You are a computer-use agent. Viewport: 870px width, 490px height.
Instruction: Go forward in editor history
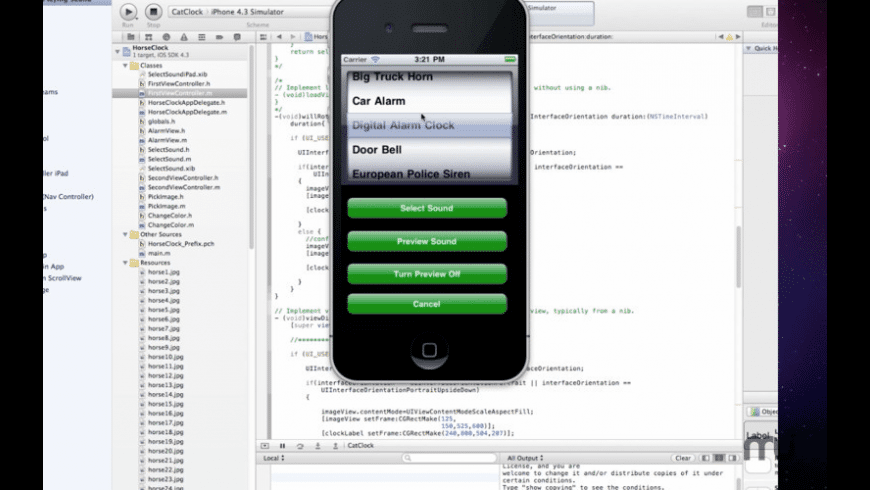pyautogui.click(x=292, y=37)
